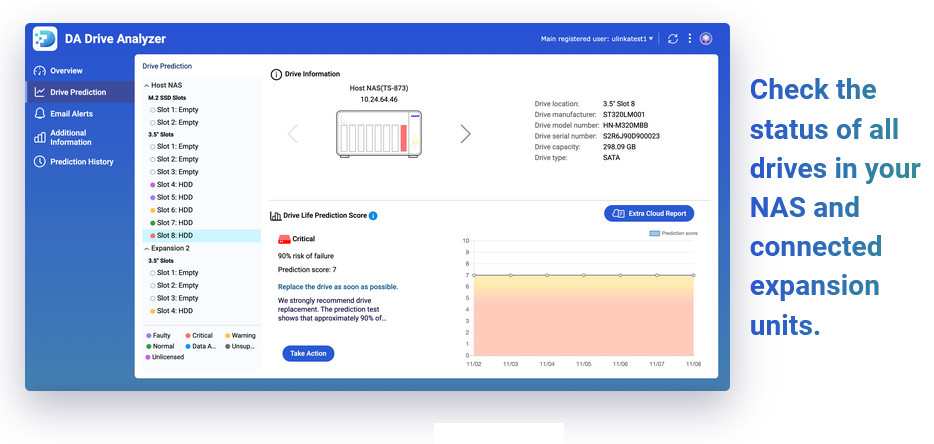
Task: Collapse the Host NAS tree group
Action: 146,86
